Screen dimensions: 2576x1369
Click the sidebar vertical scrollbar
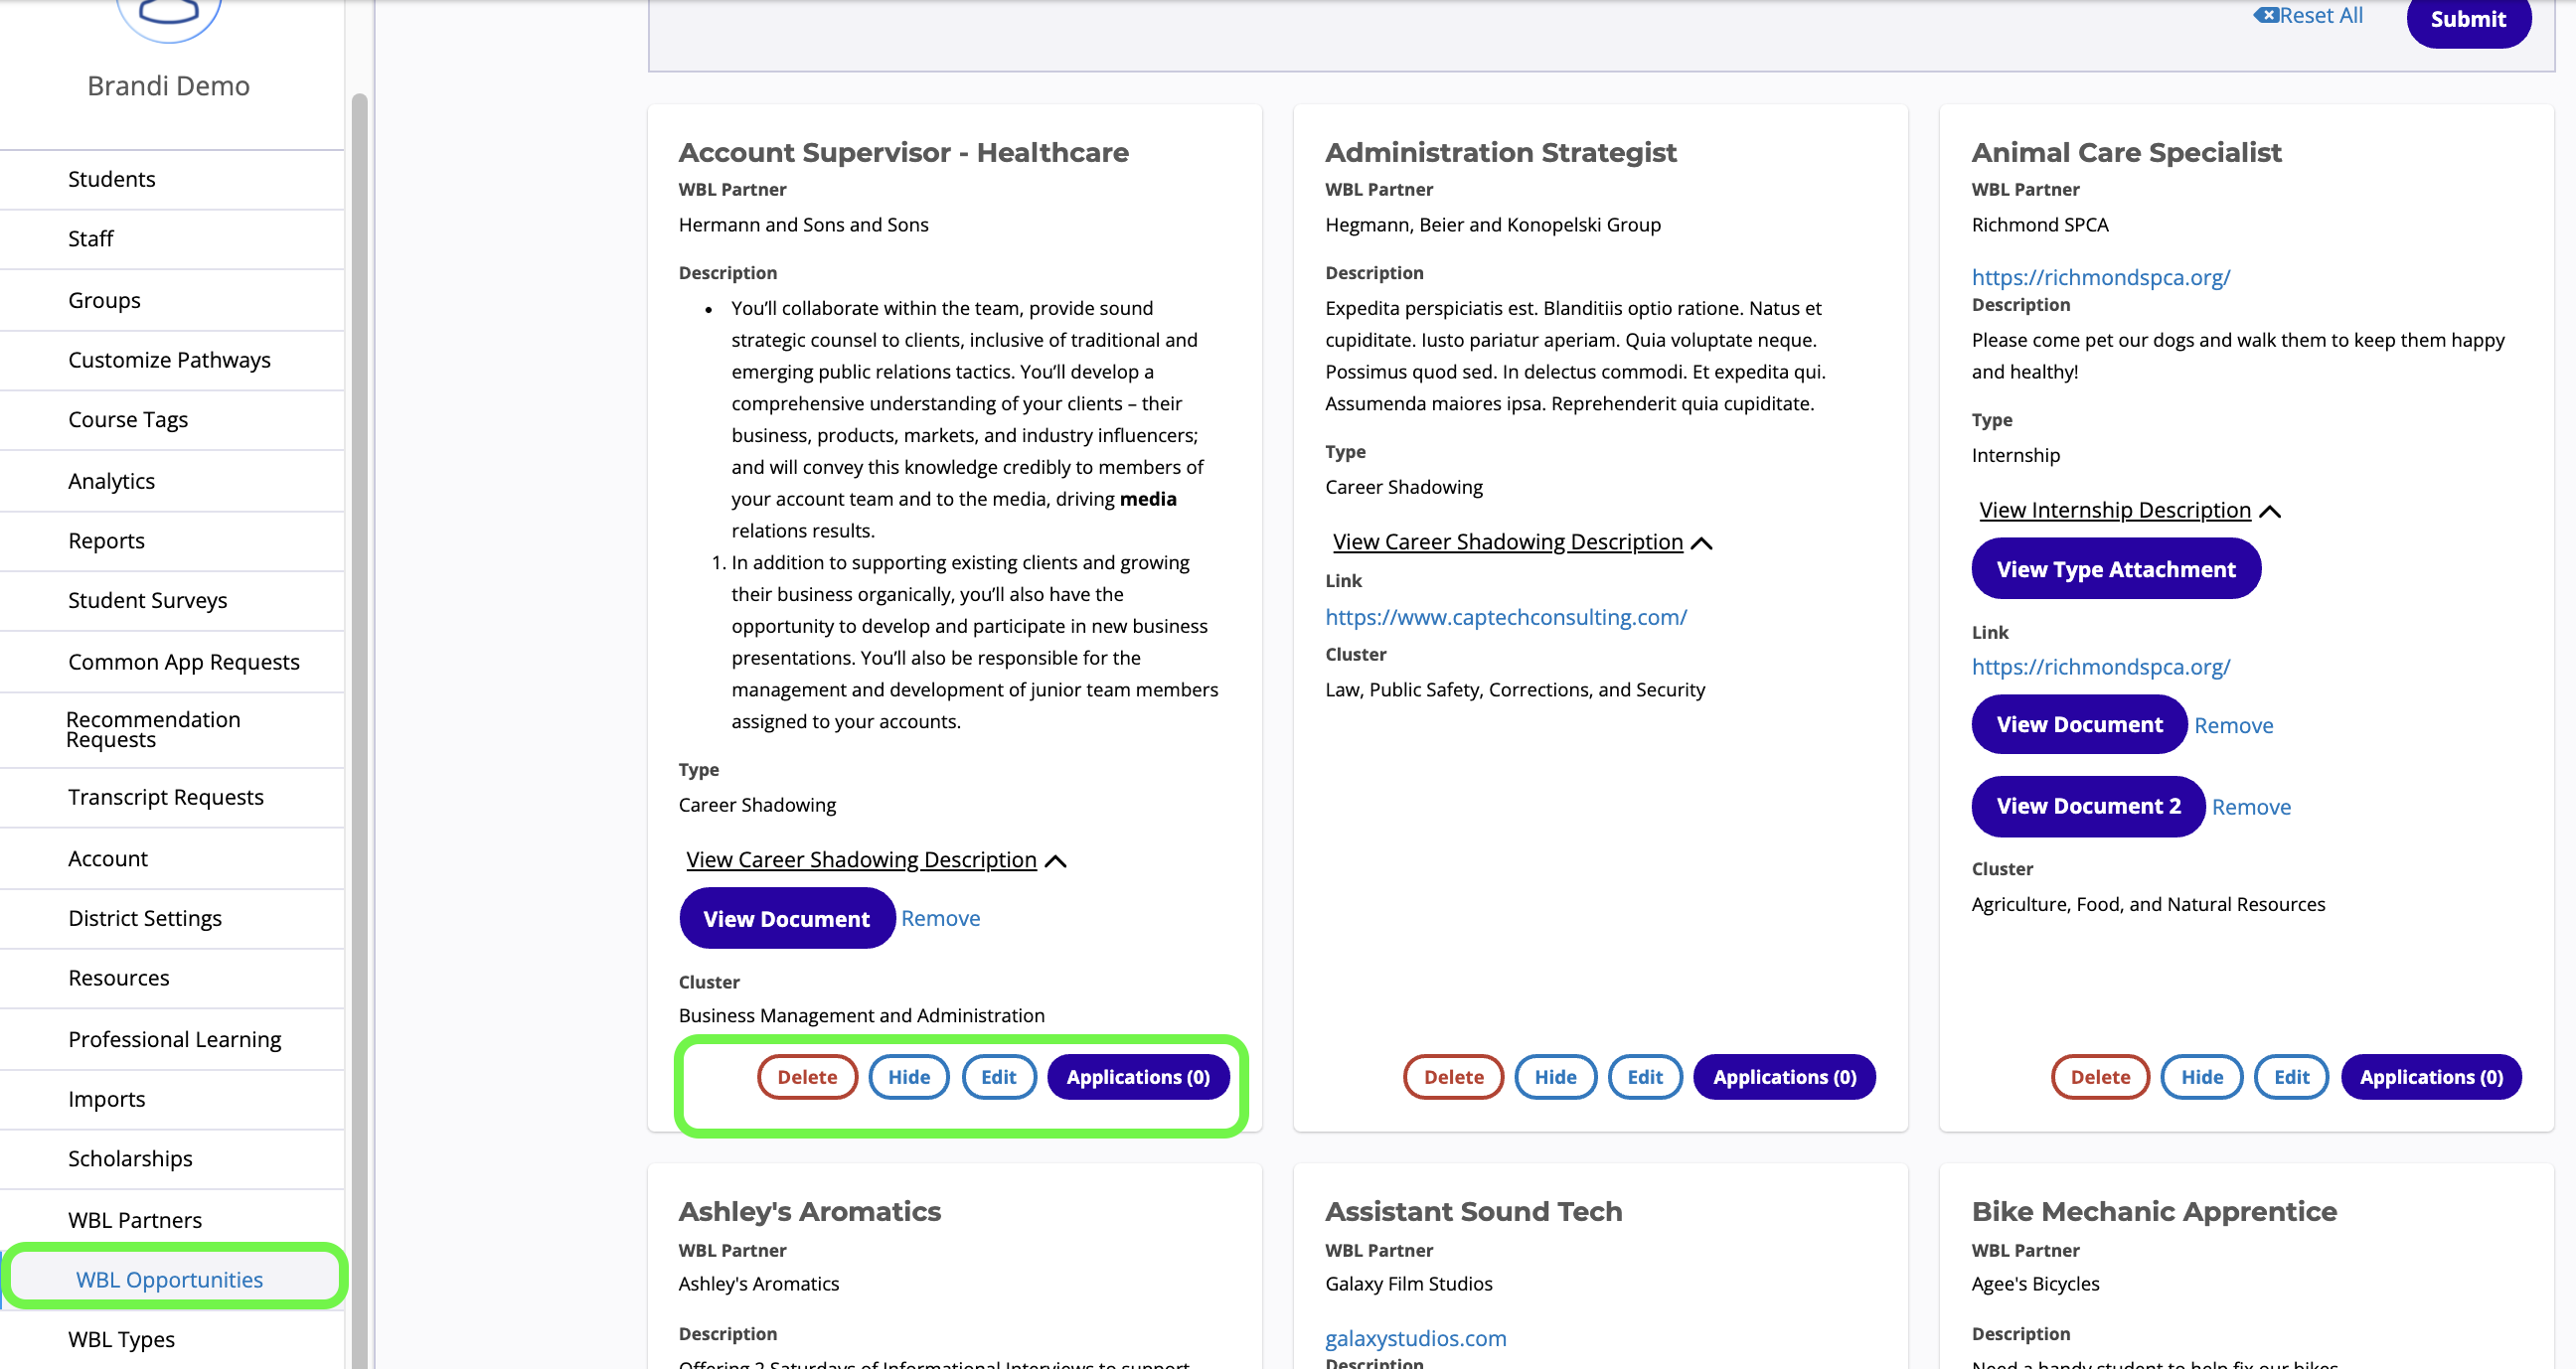tap(359, 700)
